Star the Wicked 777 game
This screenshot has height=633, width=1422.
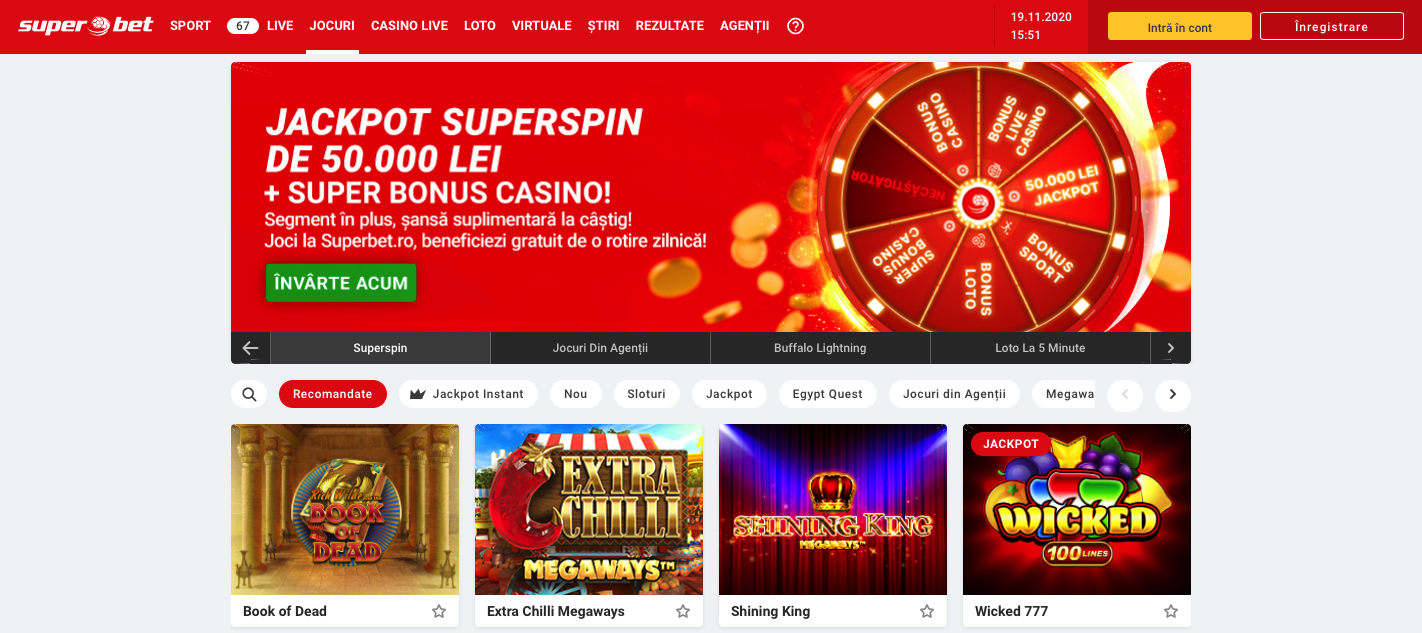click(x=1171, y=611)
